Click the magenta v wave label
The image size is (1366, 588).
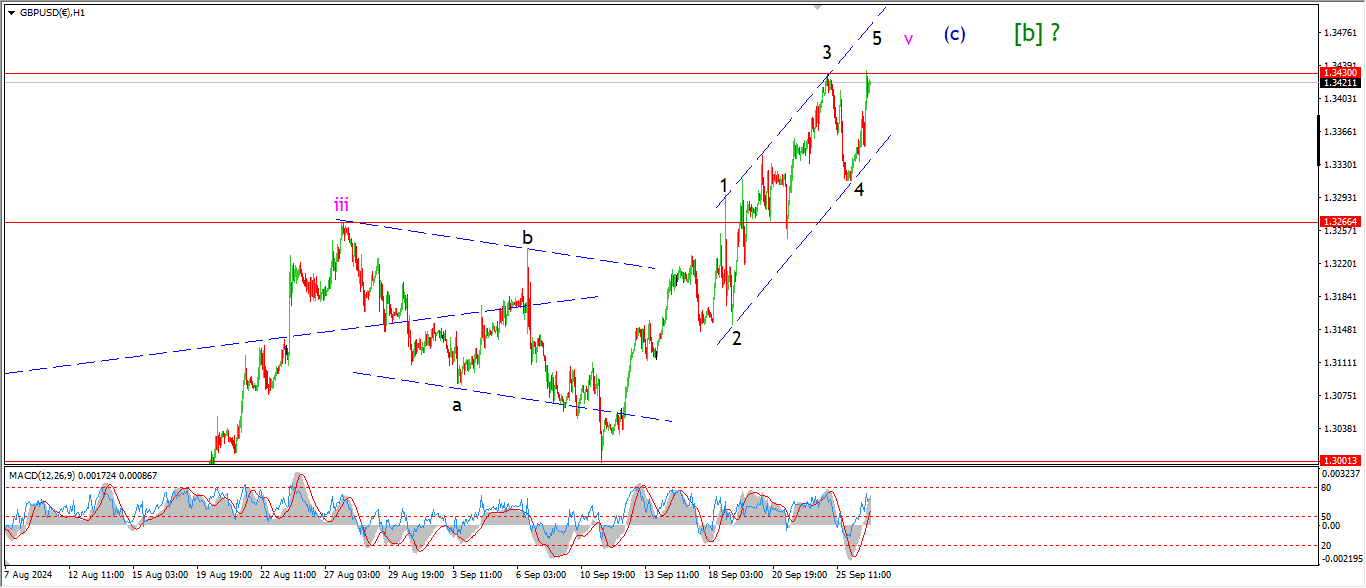pos(908,40)
